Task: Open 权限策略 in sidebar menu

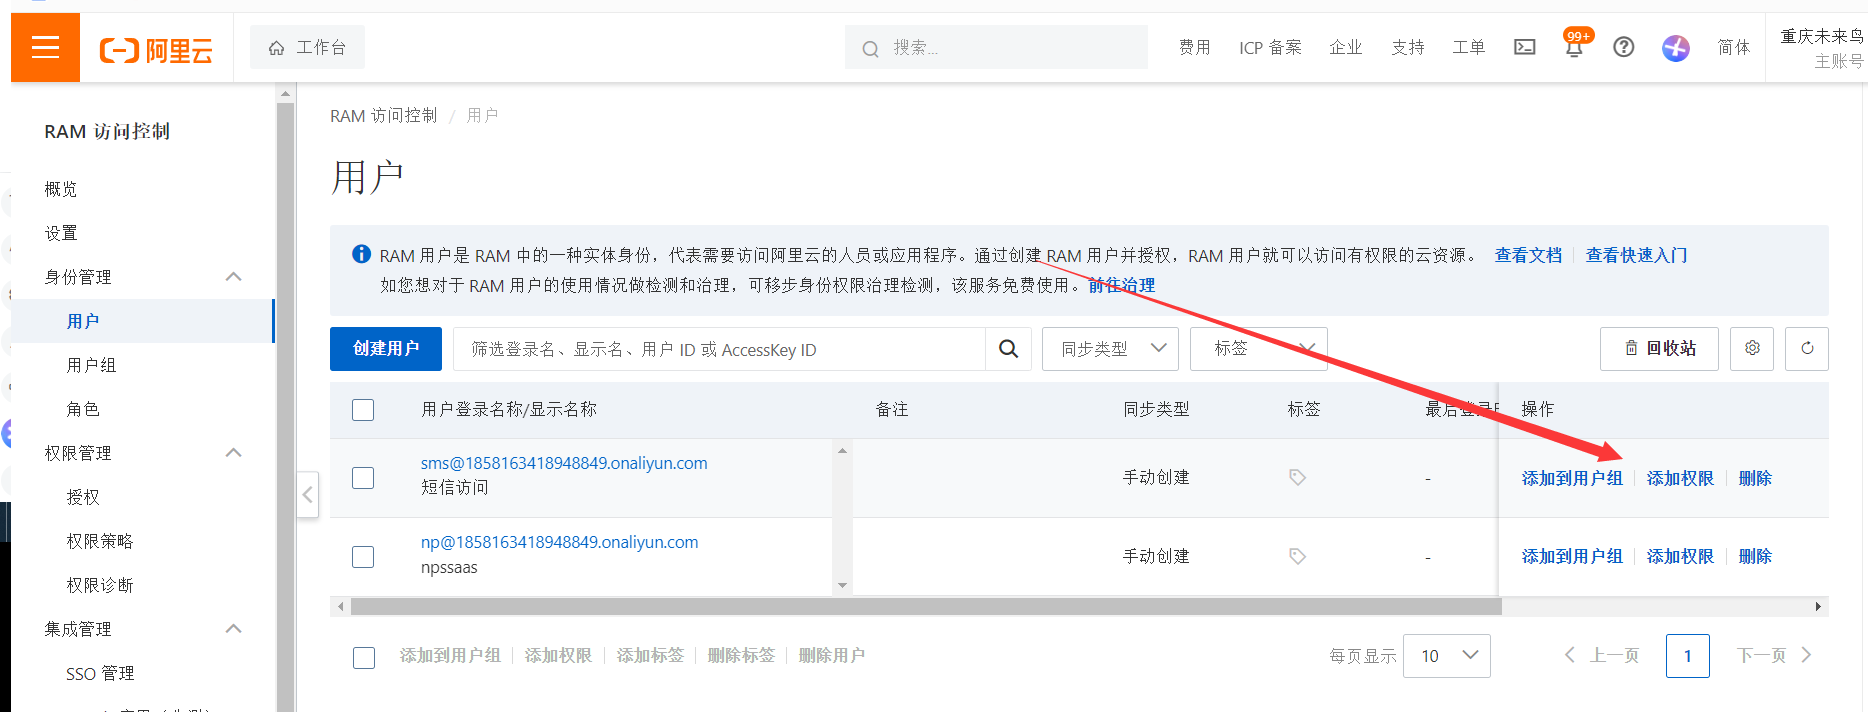Action: (x=99, y=541)
